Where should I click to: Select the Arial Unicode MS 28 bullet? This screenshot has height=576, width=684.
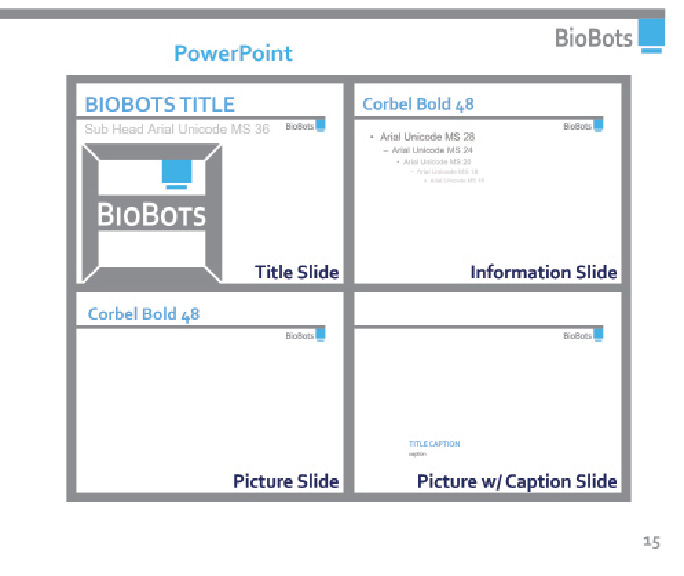427,137
